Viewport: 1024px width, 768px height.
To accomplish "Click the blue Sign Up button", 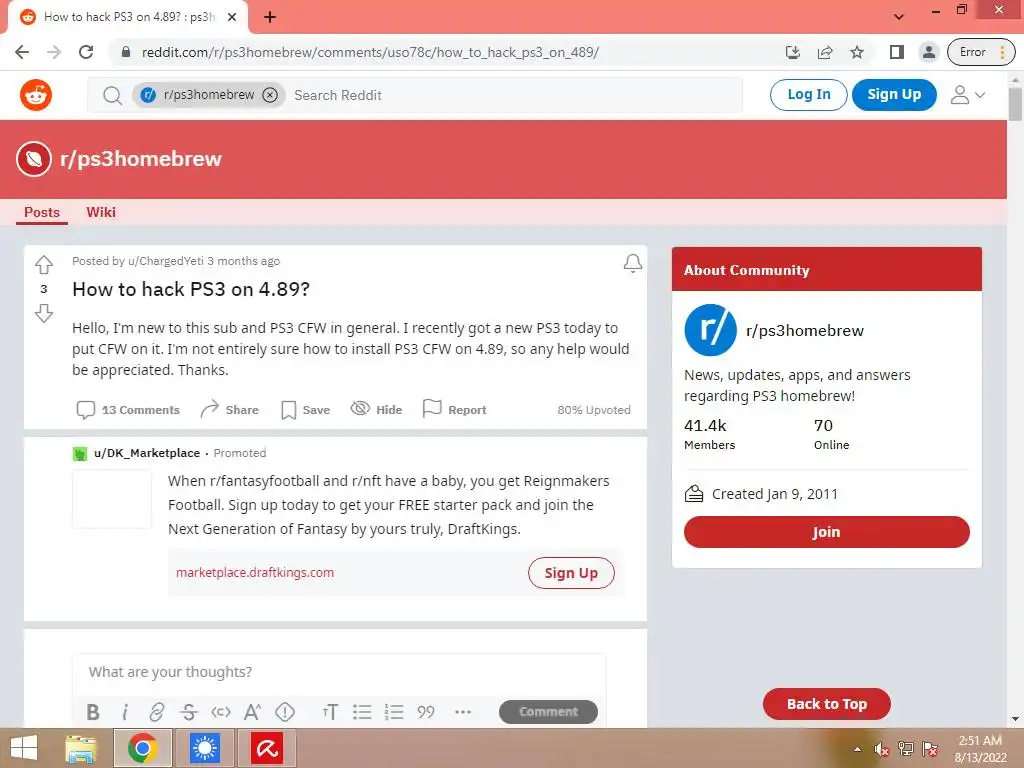I will tap(894, 95).
